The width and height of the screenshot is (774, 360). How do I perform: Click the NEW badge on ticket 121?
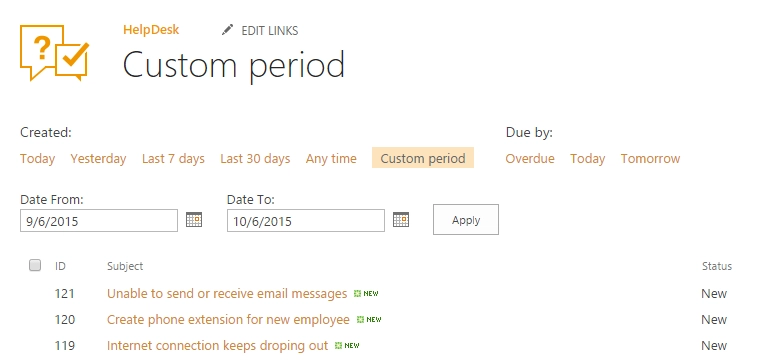(x=366, y=294)
